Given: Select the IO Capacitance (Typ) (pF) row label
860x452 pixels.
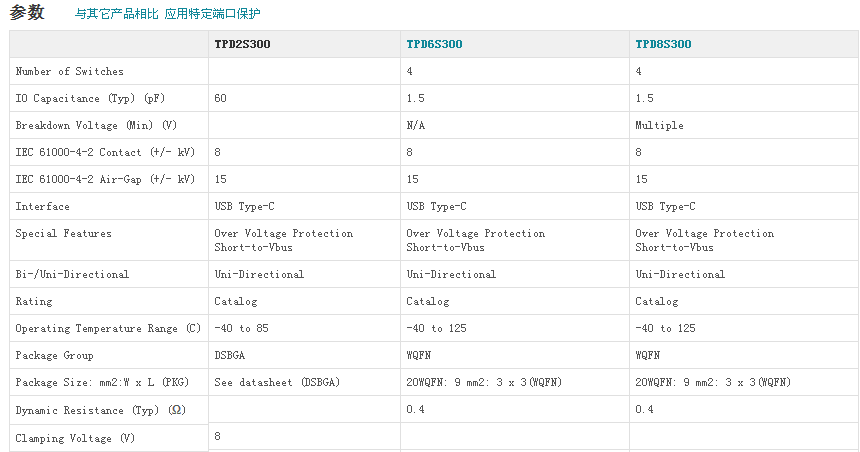Looking at the screenshot, I should (x=90, y=98).
